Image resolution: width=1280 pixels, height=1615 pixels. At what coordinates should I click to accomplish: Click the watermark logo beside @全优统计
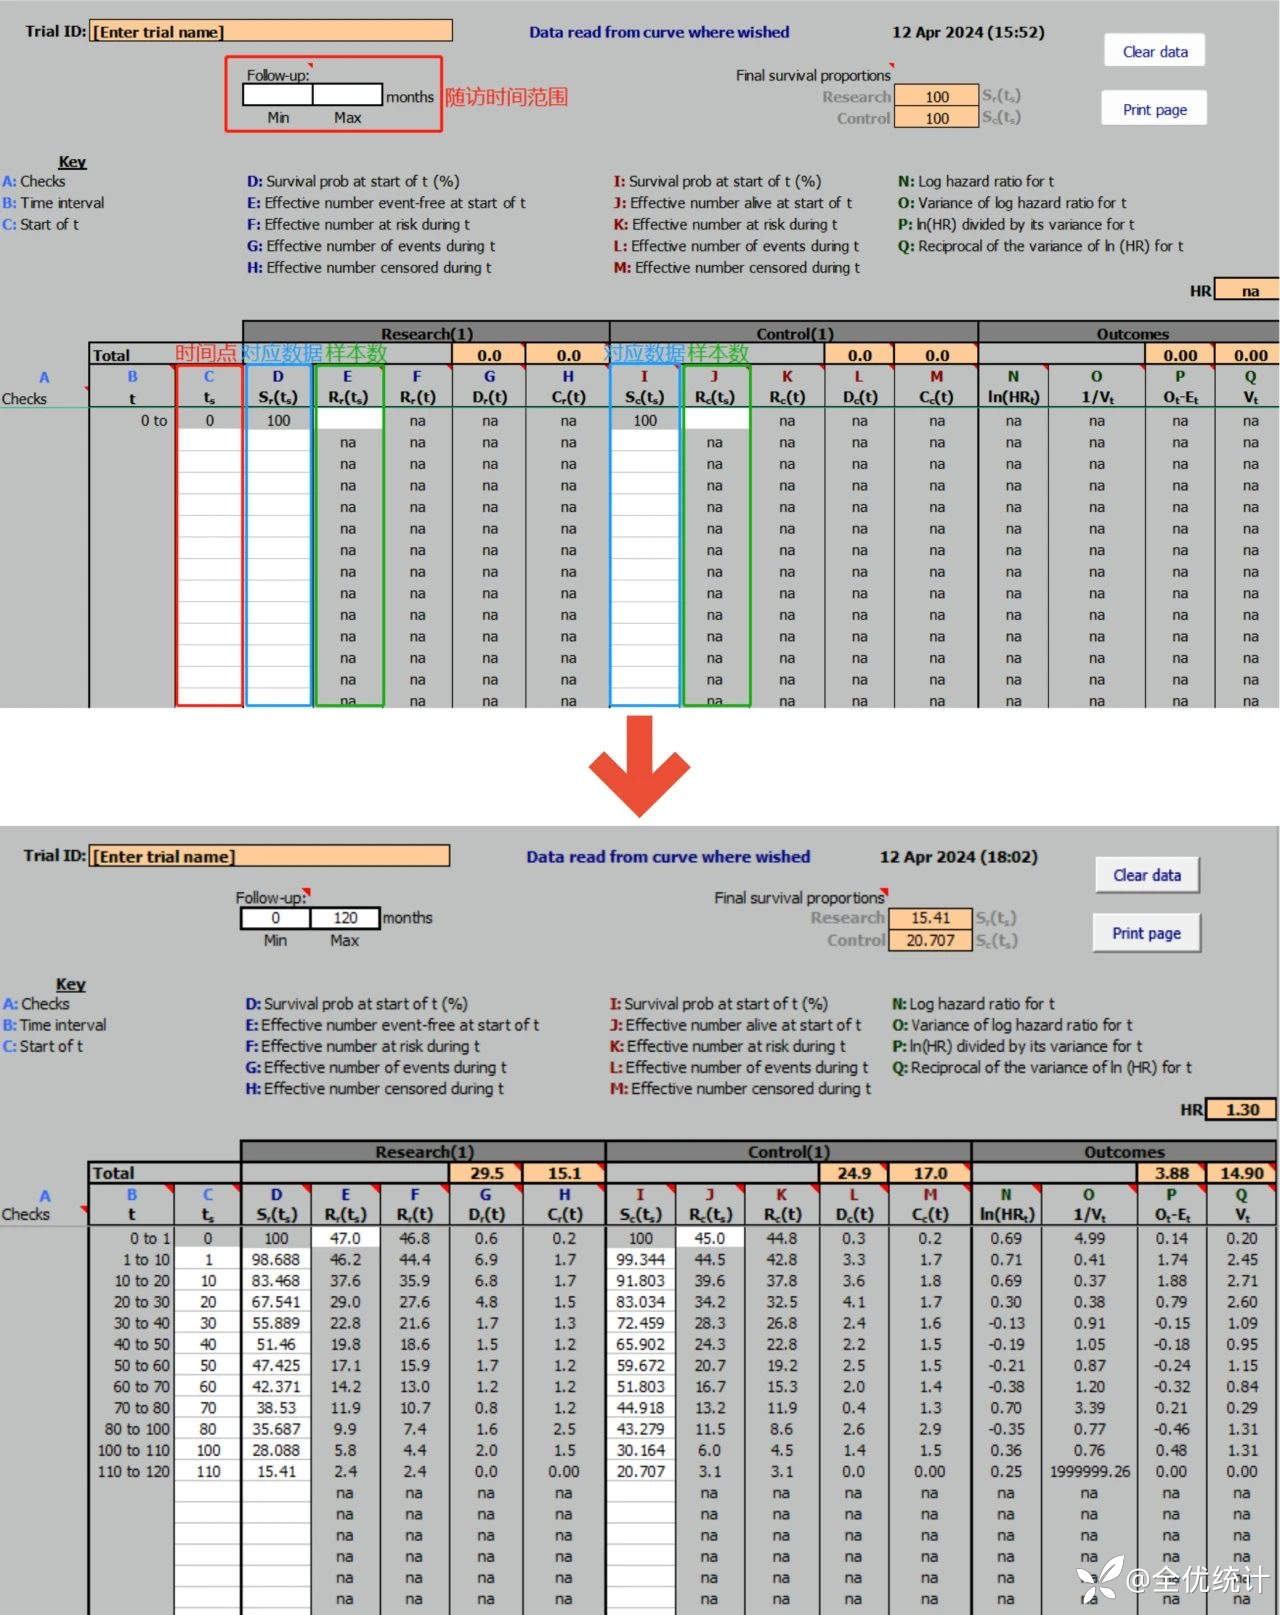[x=1099, y=1580]
